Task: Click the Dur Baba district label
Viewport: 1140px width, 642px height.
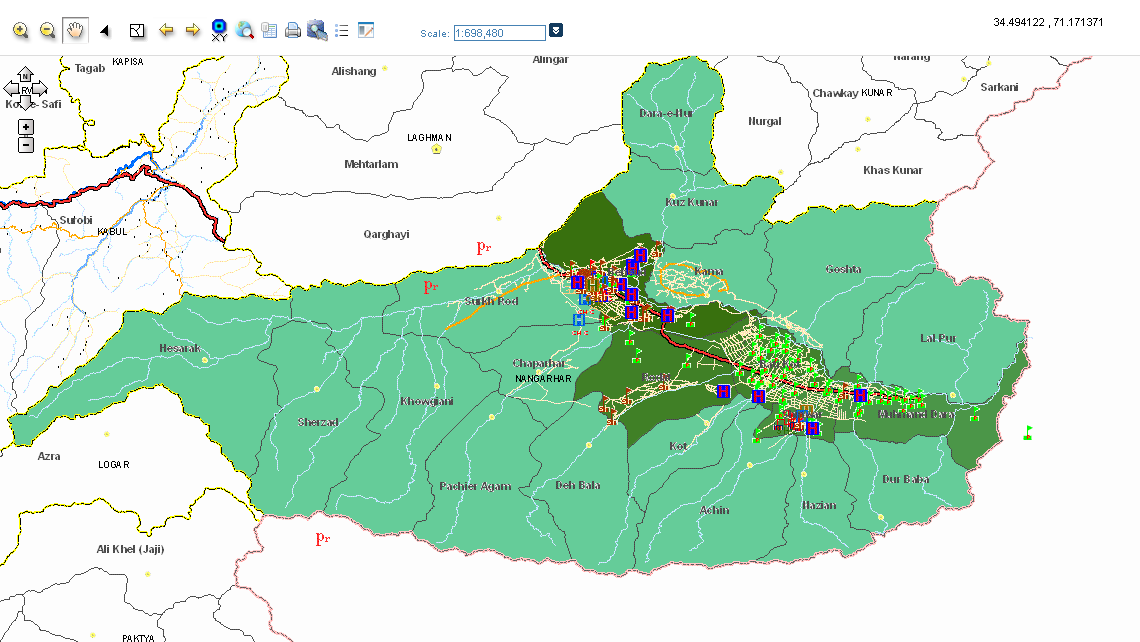Action: click(x=906, y=479)
